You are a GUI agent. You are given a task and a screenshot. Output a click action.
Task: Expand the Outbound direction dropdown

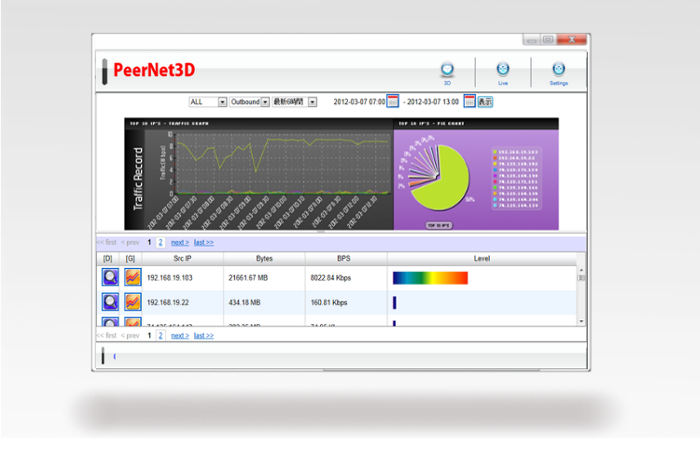coord(249,102)
